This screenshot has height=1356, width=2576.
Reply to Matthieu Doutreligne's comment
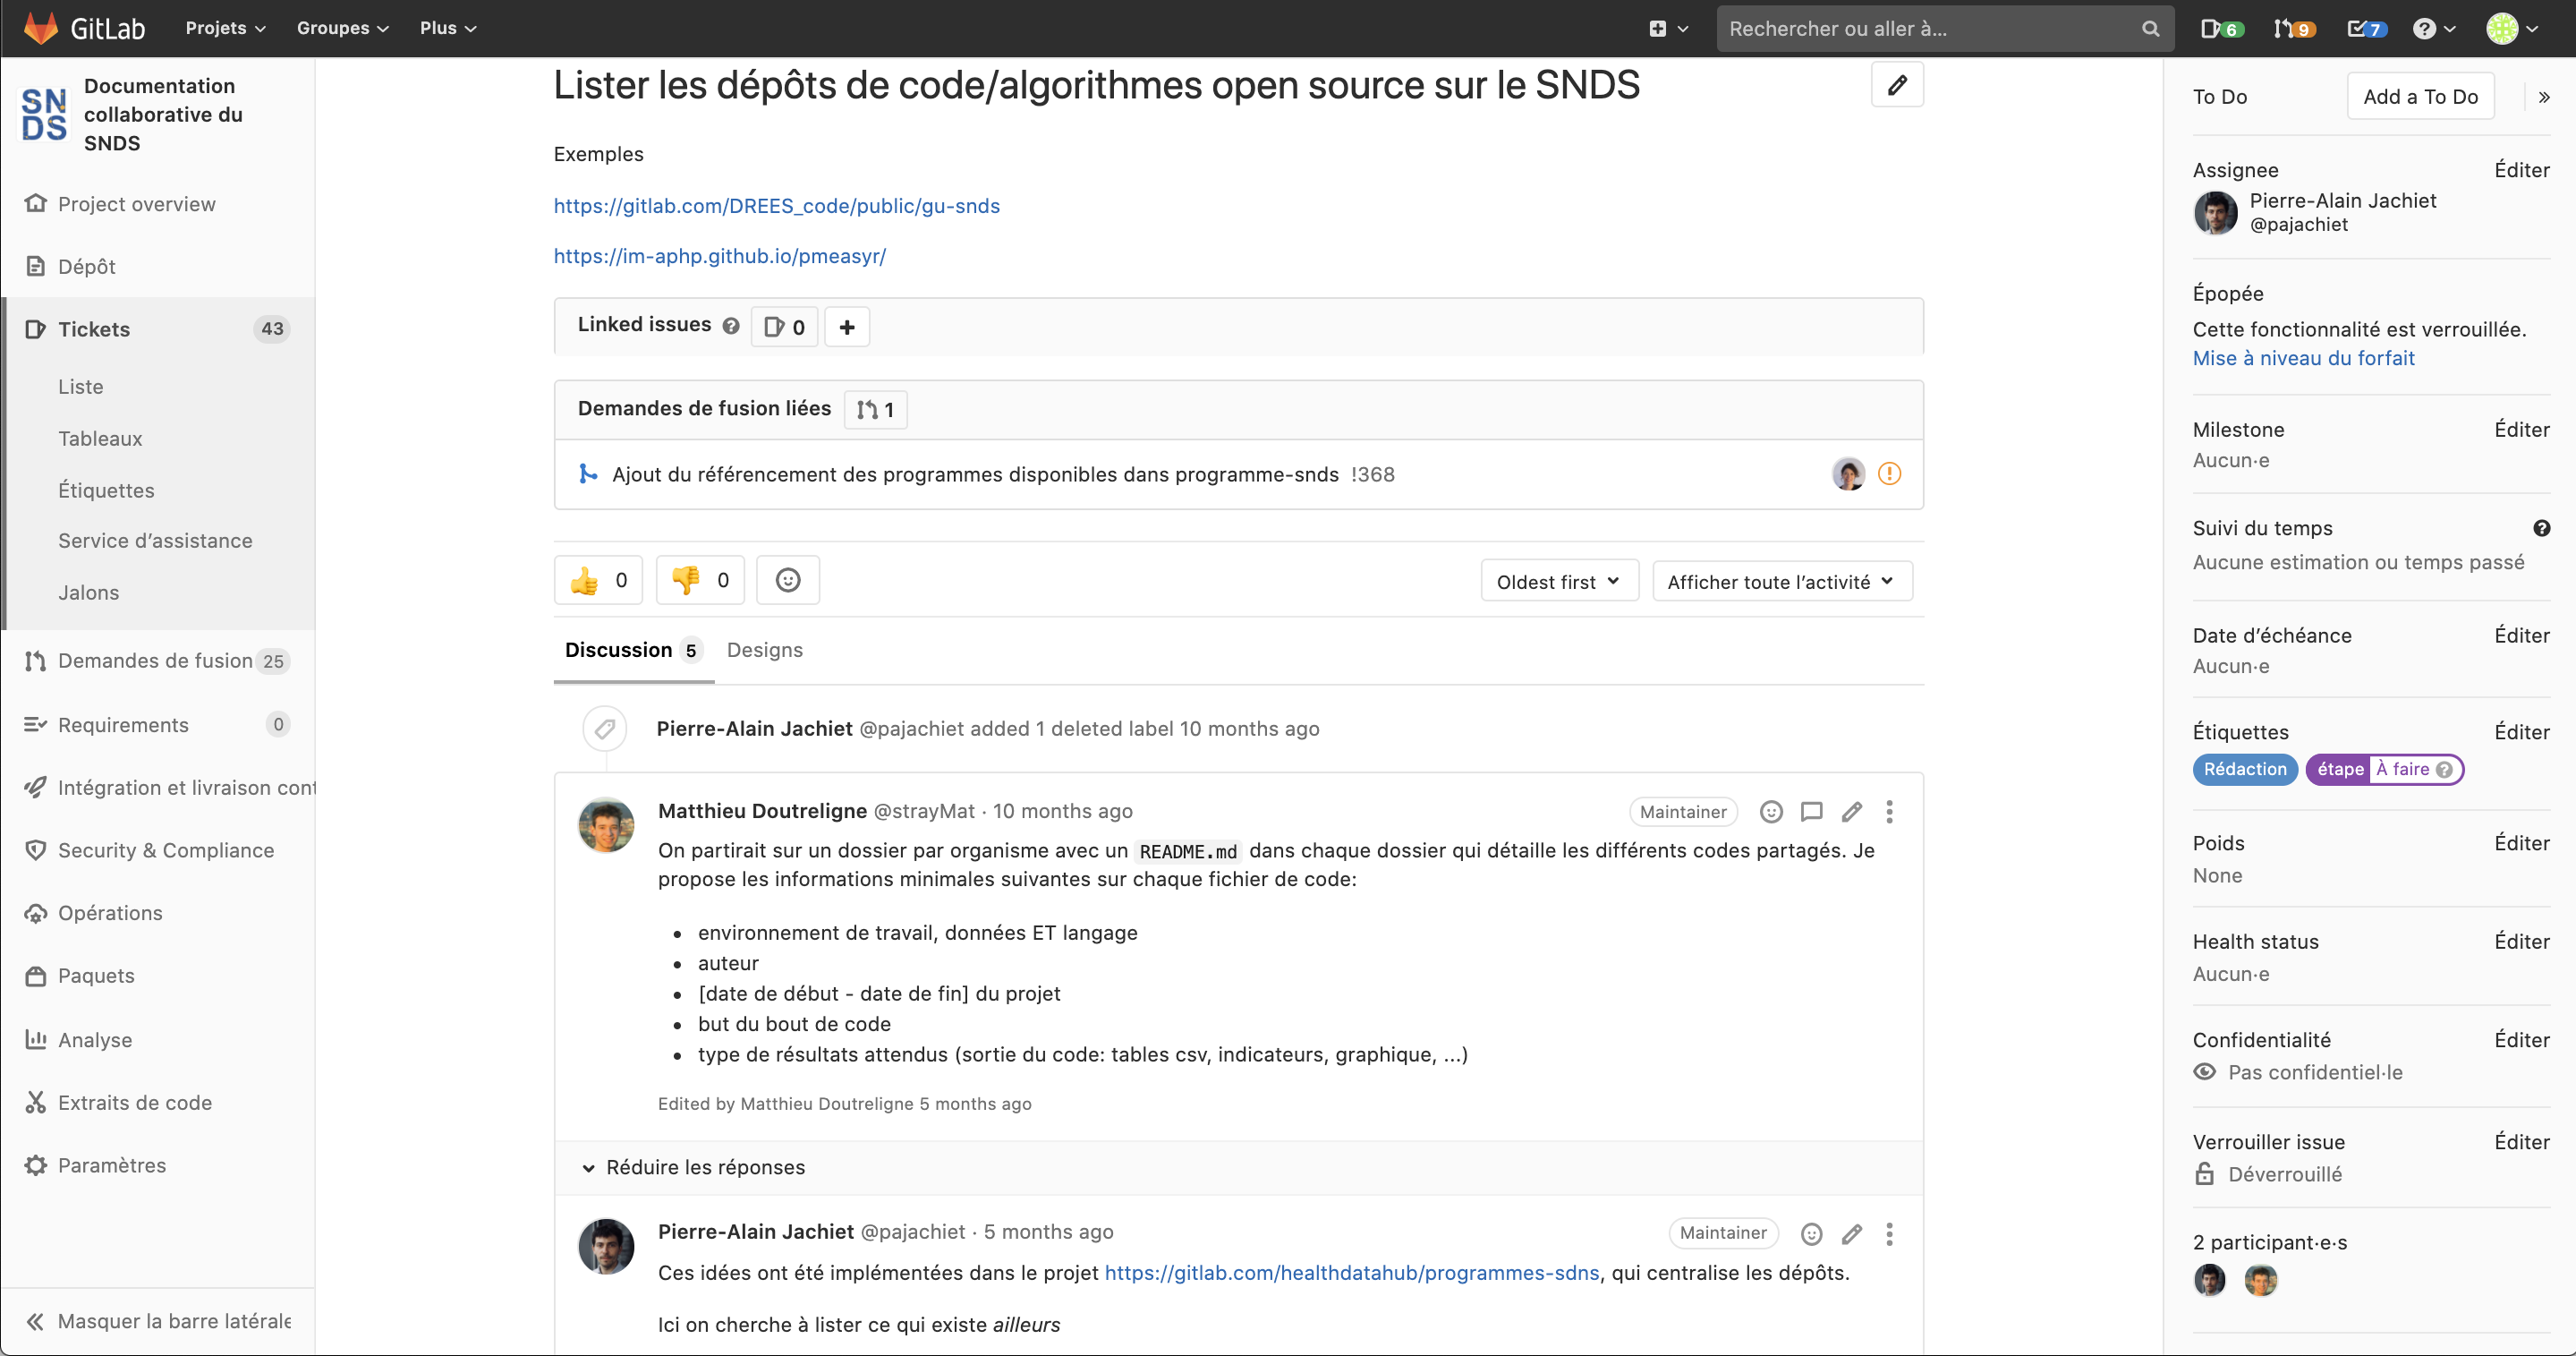1811,811
